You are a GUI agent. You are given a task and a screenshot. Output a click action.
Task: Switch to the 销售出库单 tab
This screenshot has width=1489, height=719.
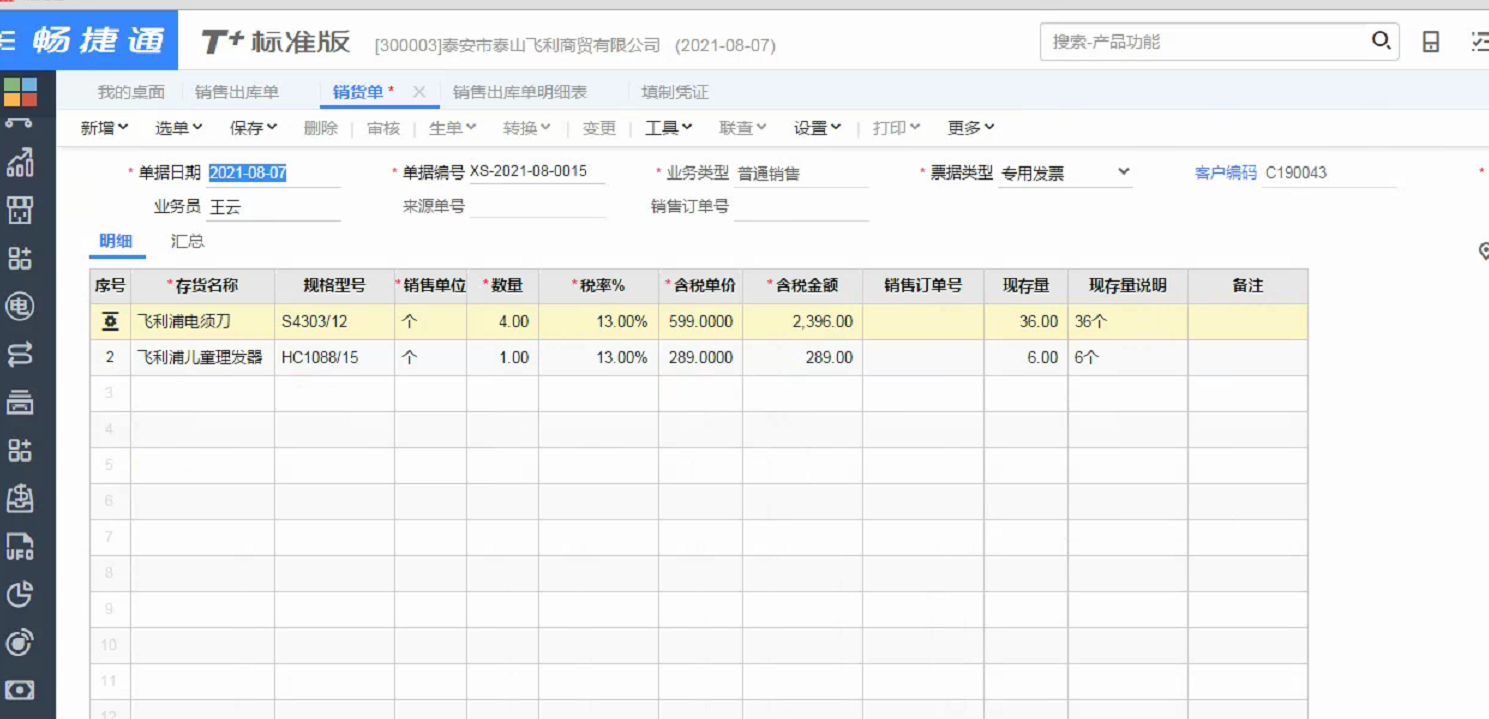point(237,92)
